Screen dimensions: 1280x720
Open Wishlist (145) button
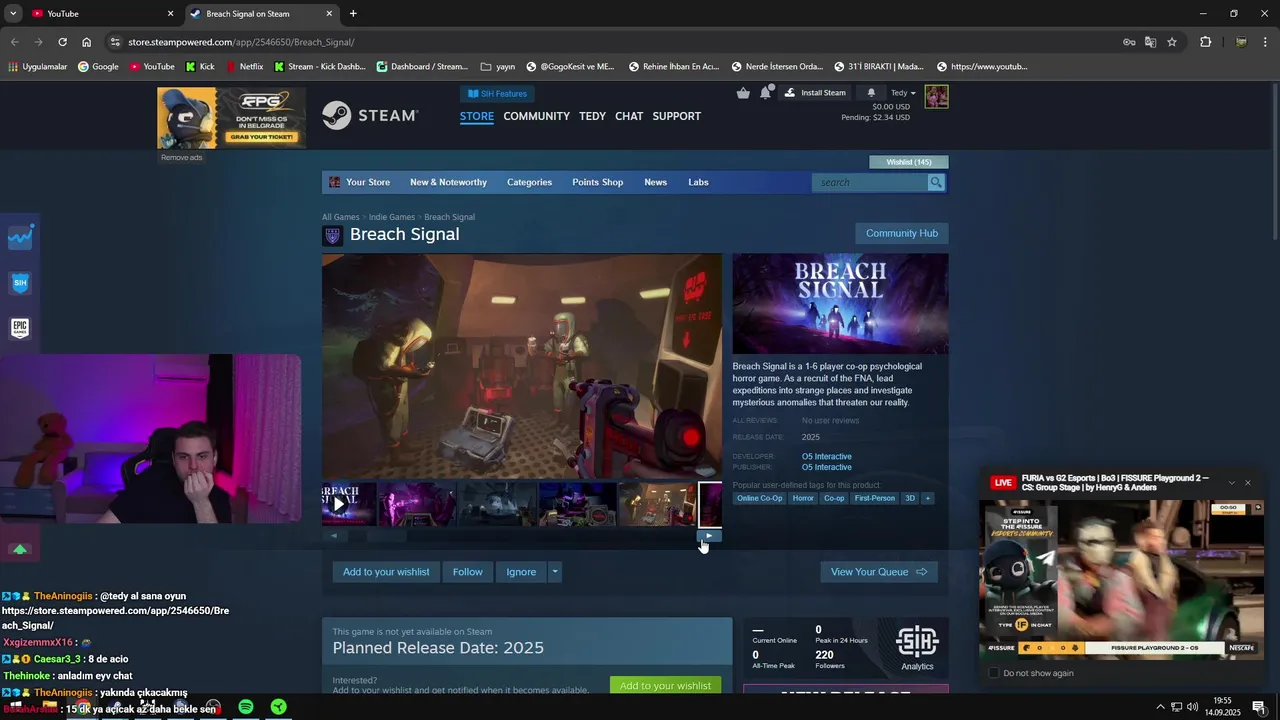coord(909,162)
